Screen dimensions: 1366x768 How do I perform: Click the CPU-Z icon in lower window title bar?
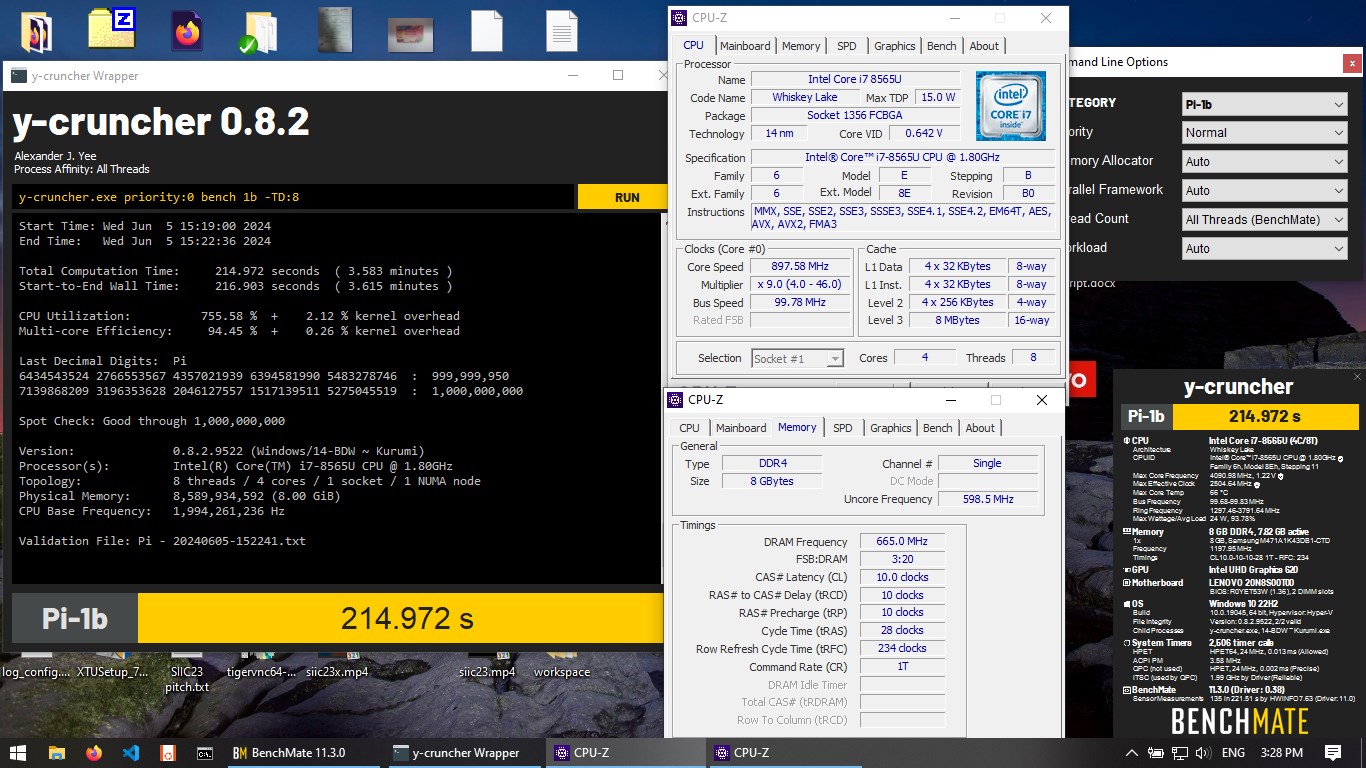click(x=675, y=400)
